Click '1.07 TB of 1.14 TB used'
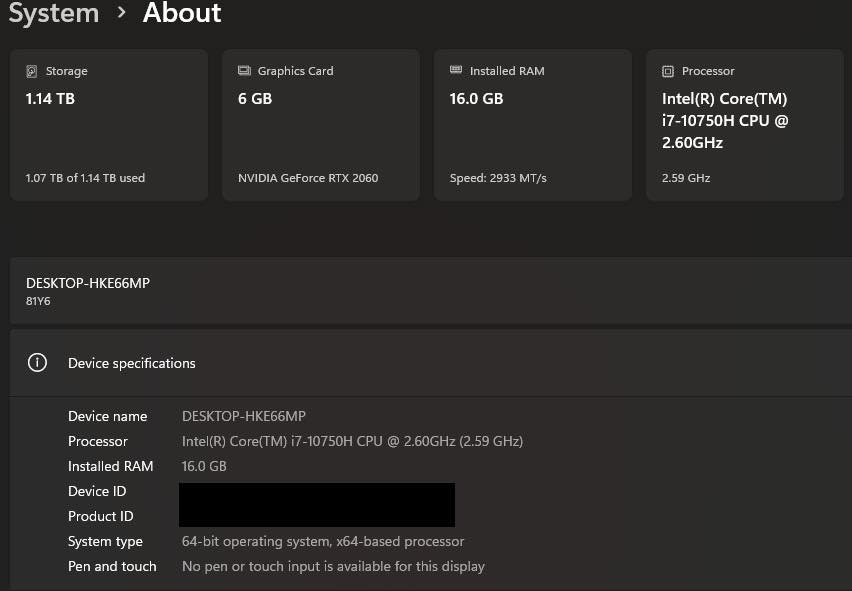The height and width of the screenshot is (591, 852). click(85, 178)
